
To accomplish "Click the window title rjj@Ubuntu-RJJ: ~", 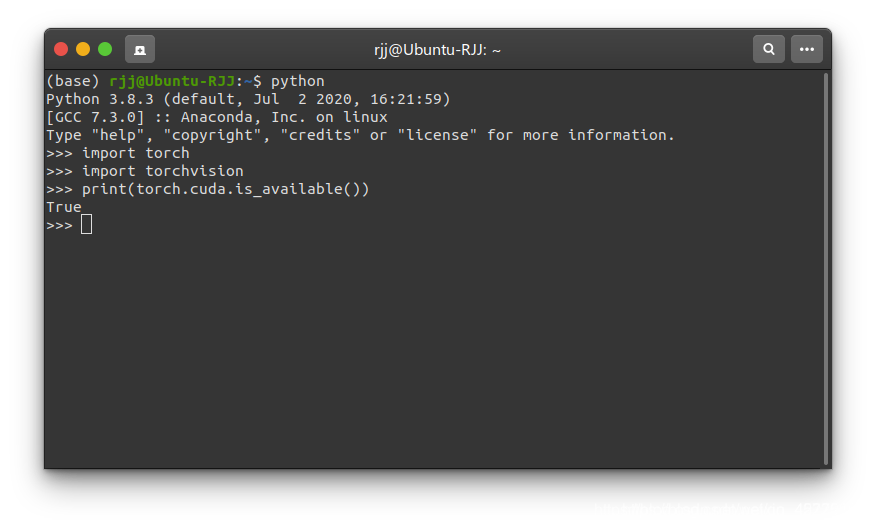I will [437, 50].
